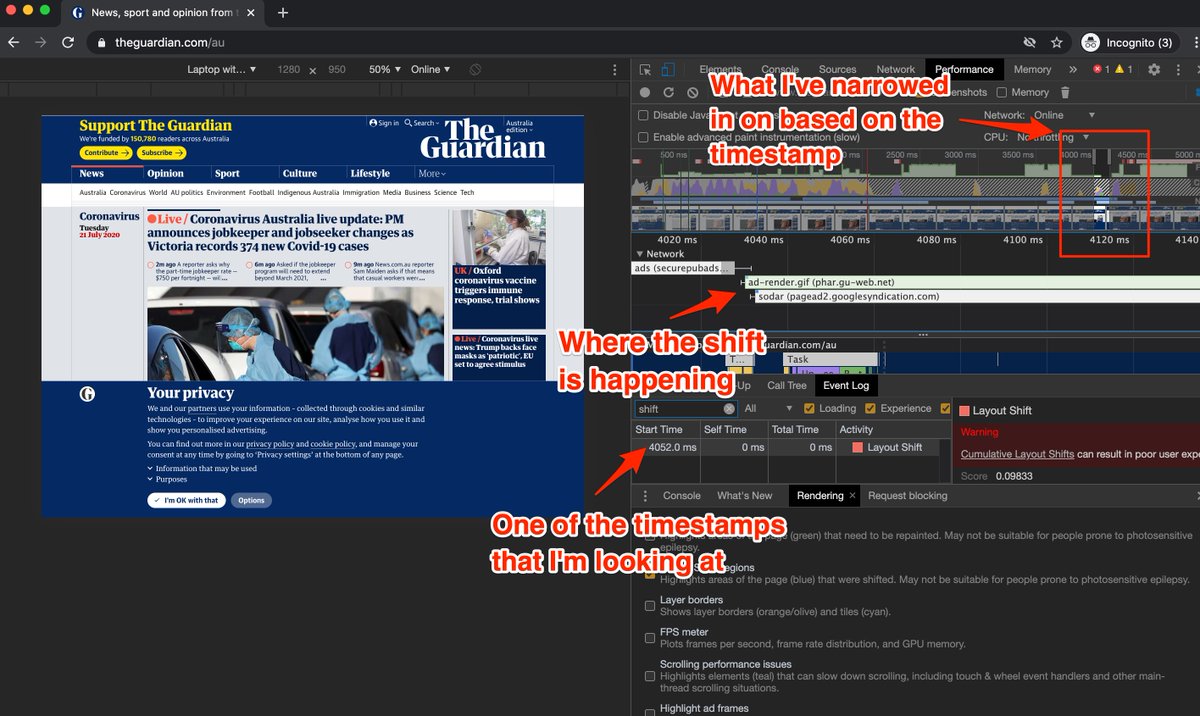The width and height of the screenshot is (1200, 716).
Task: Enable FPS meter checkbox
Action: [x=651, y=638]
